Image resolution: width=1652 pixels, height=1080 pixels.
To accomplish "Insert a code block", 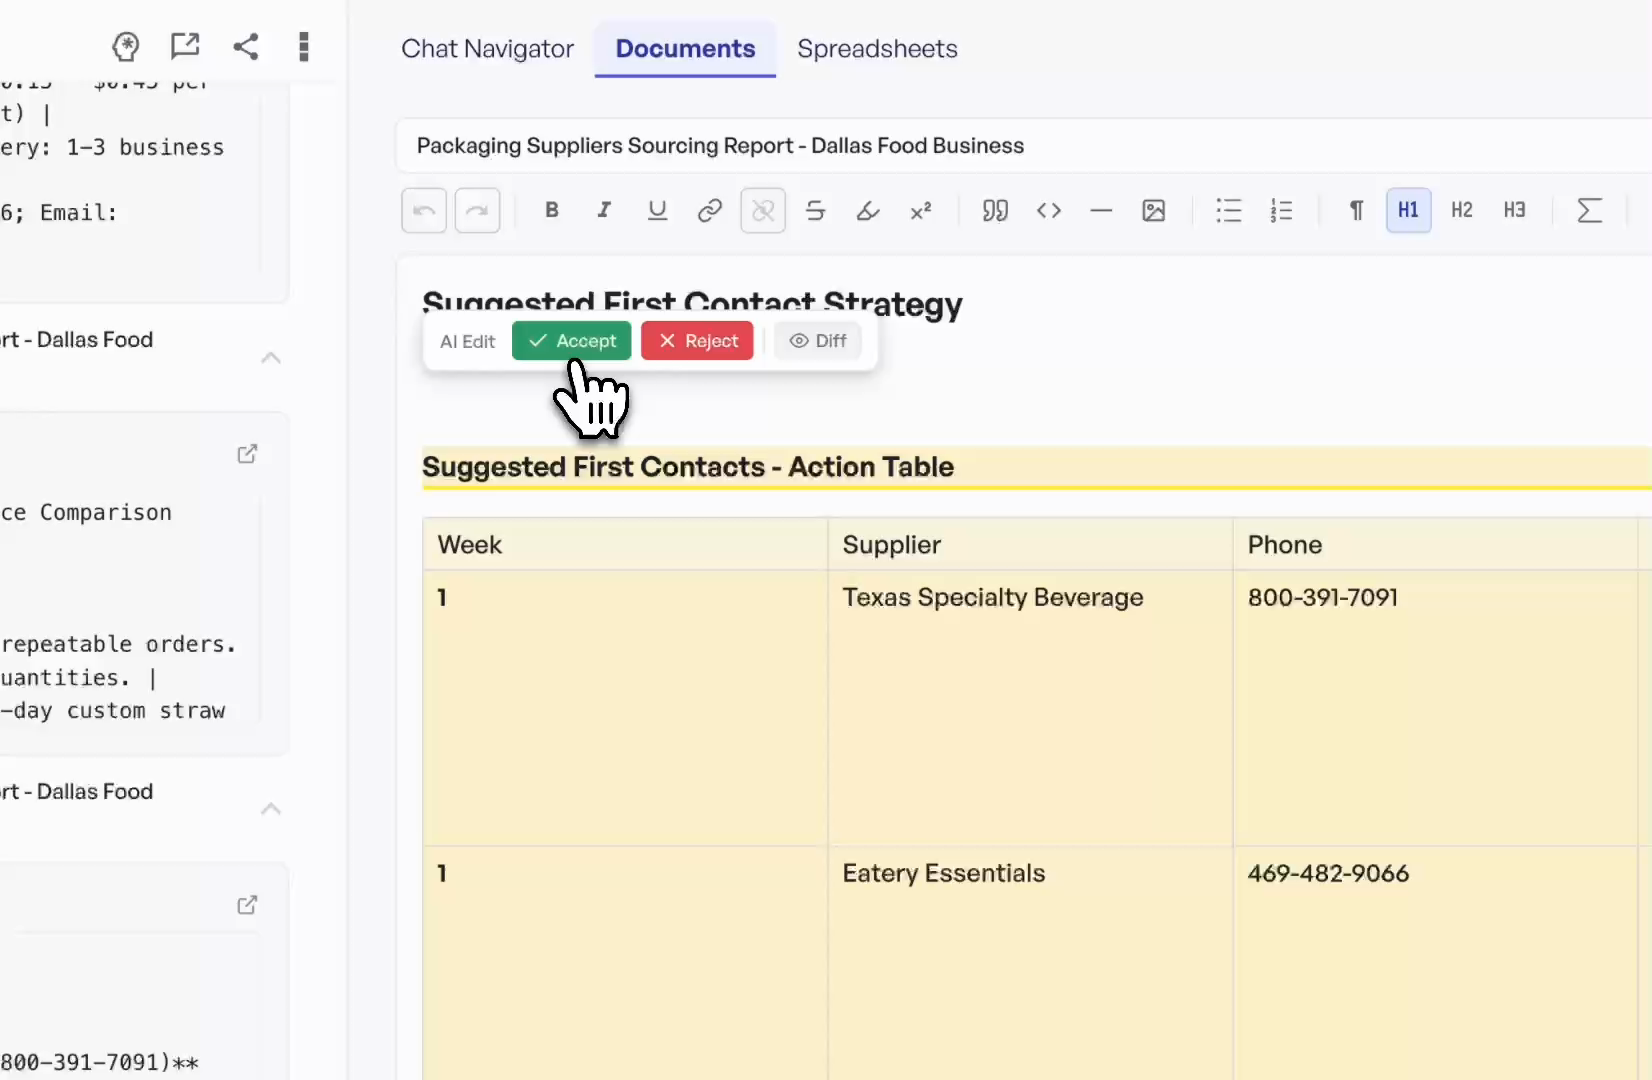I will 1049,210.
